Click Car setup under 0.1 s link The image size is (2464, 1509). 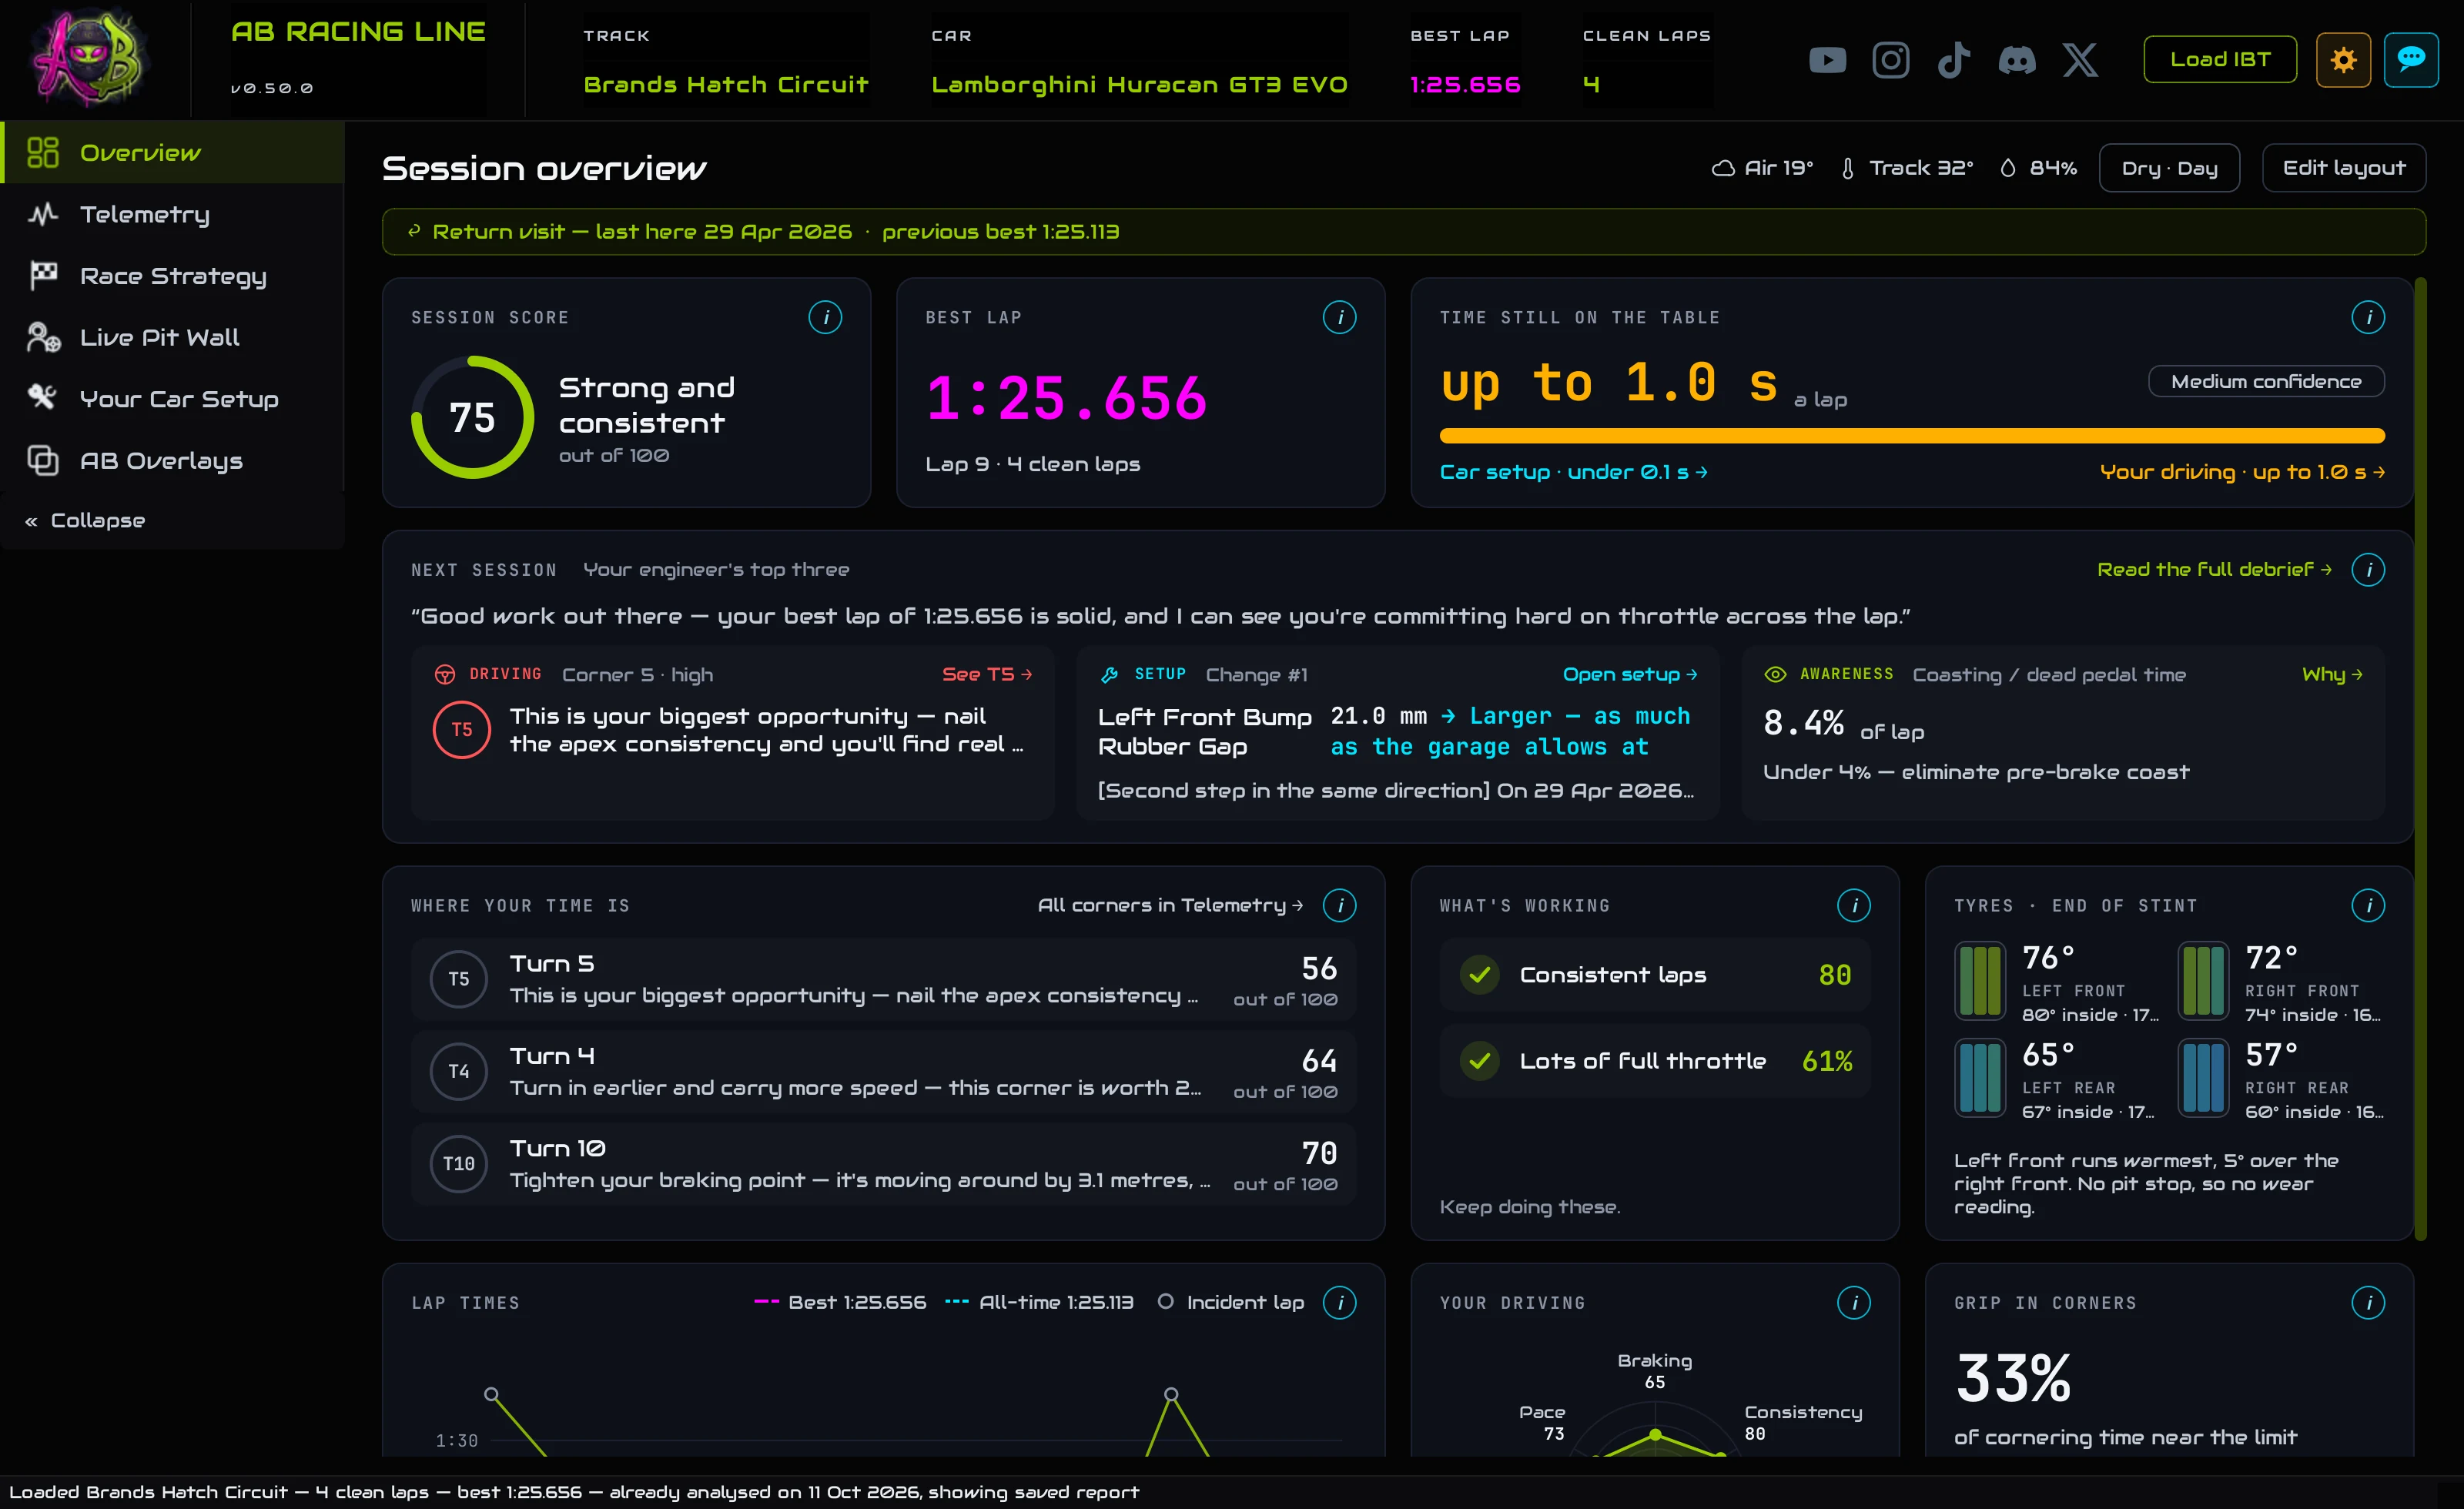click(x=1573, y=472)
